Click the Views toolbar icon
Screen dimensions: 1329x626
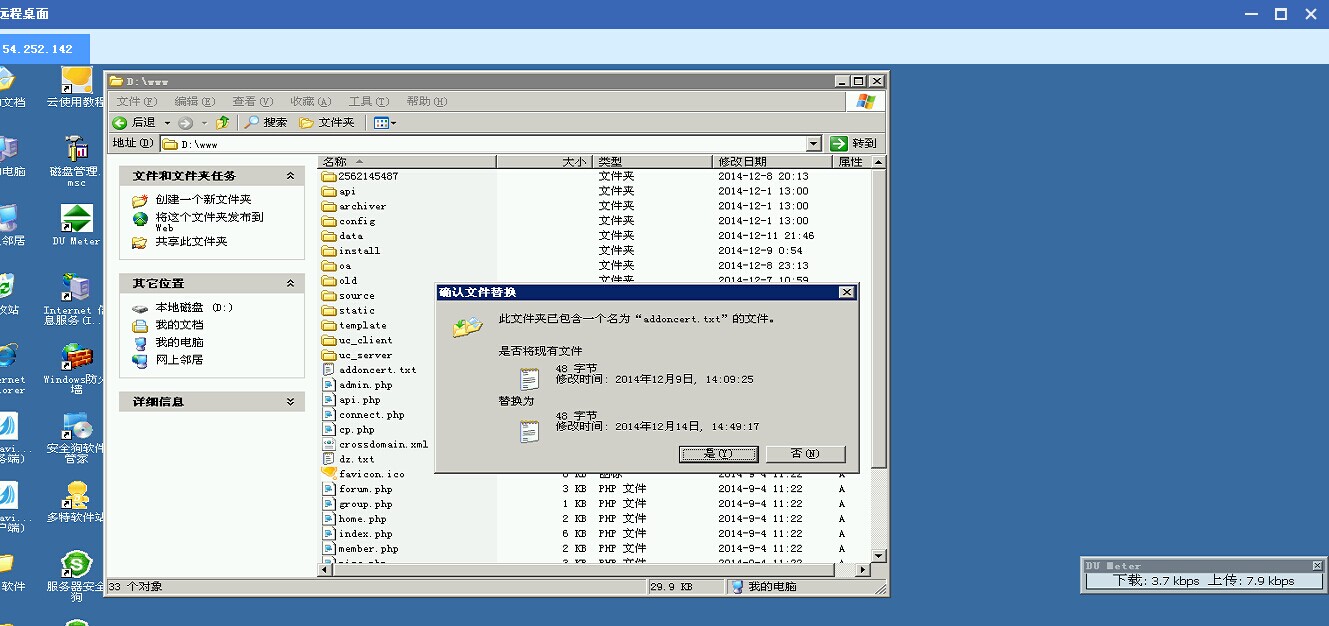coord(381,122)
